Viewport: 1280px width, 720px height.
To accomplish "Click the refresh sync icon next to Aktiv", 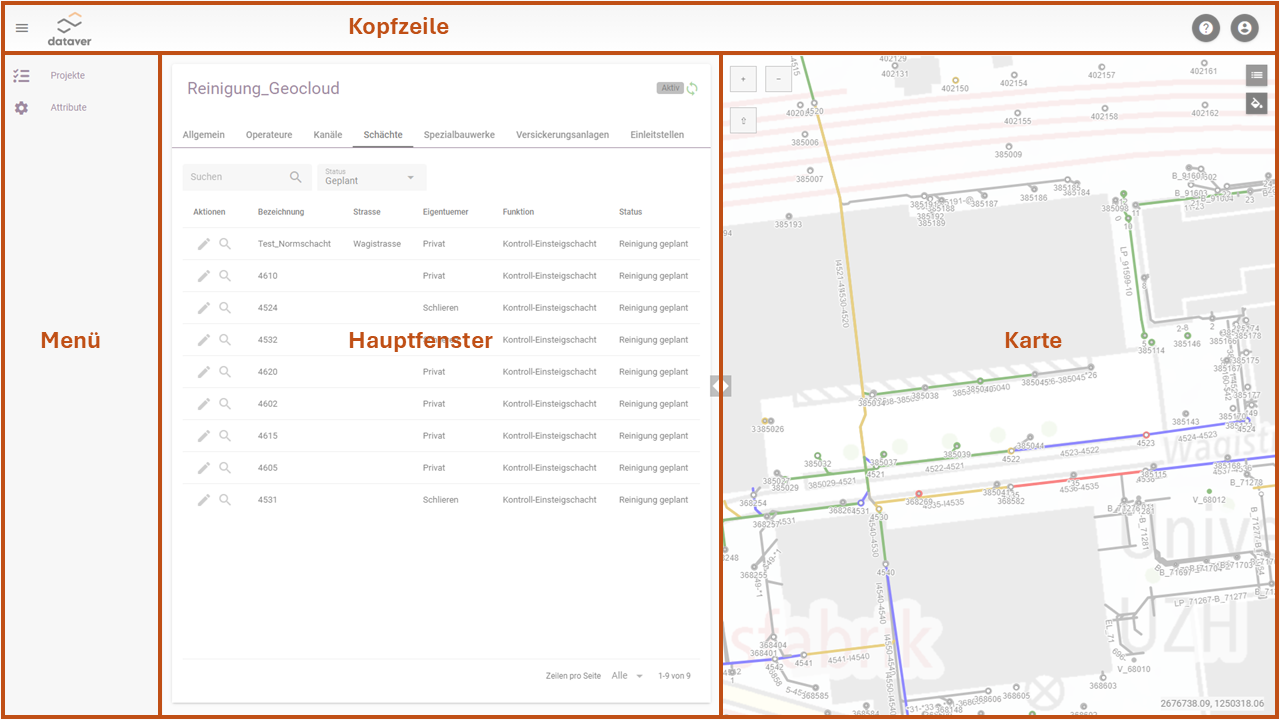I will click(692, 88).
